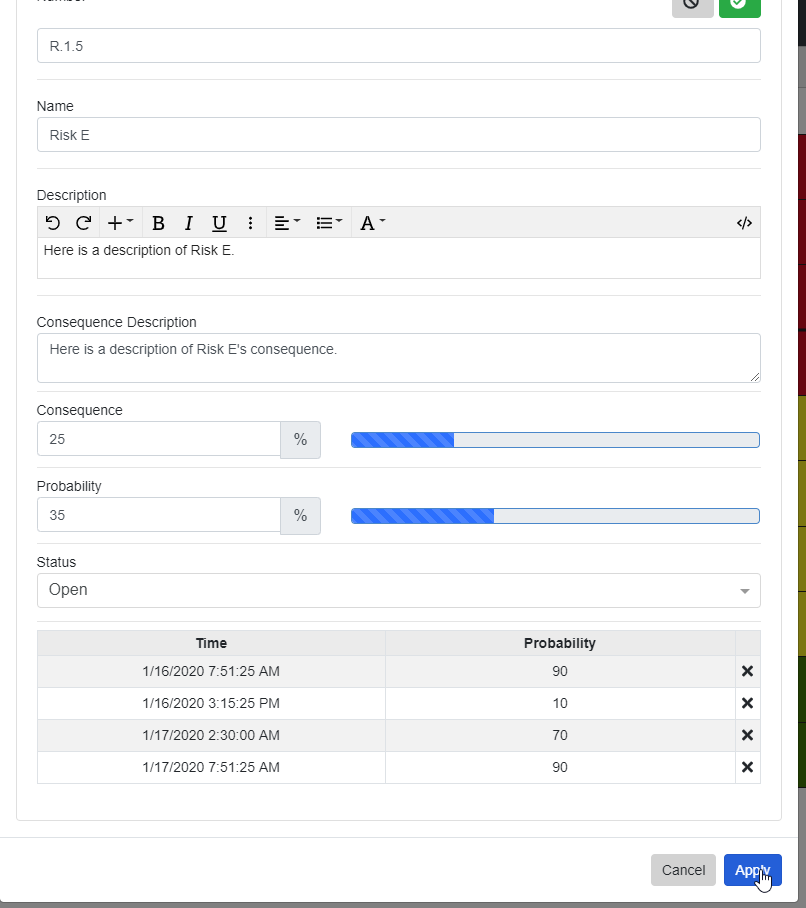Click the redo icon in Description toolbar
This screenshot has height=908, width=806.
point(84,223)
